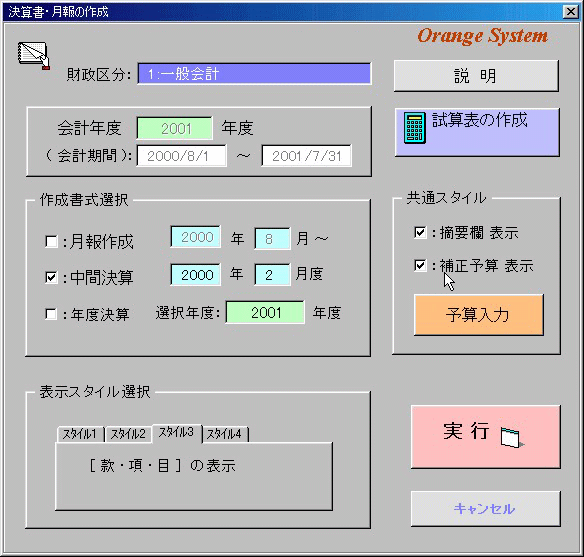Click the キャンセル button
This screenshot has height=557, width=584.
tap(486, 508)
